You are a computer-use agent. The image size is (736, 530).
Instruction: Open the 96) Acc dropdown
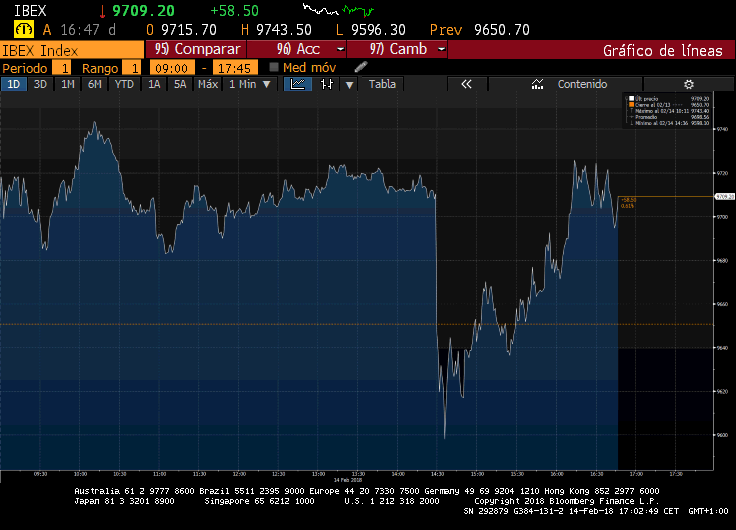(297, 49)
